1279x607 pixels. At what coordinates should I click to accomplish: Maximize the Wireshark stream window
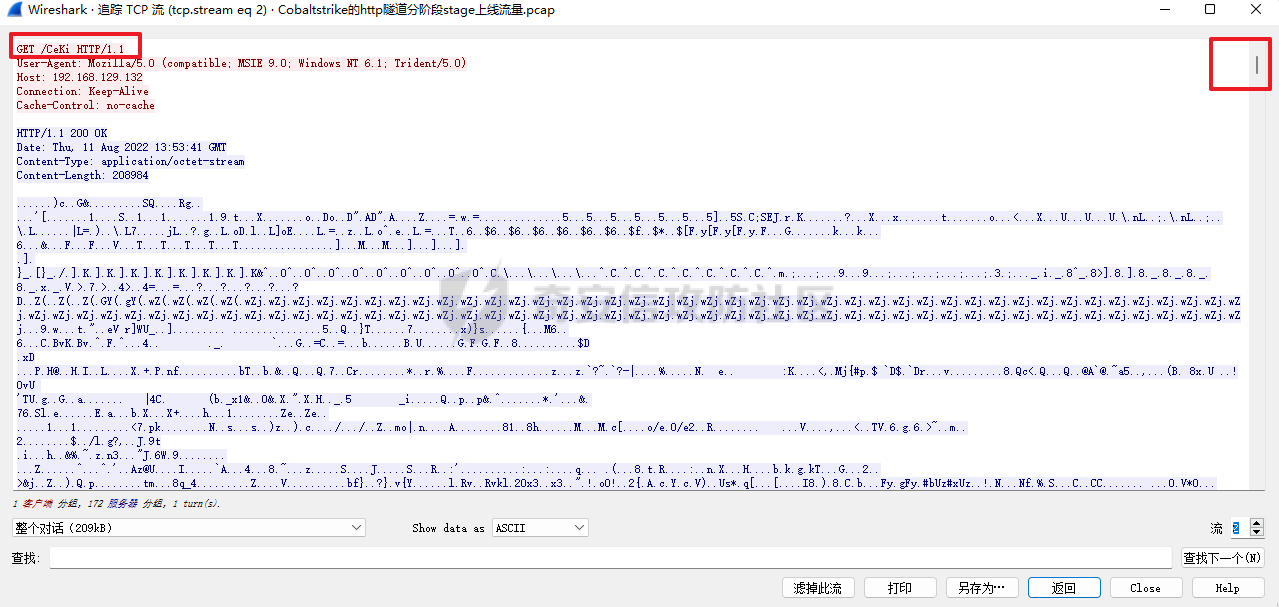(x=1210, y=10)
